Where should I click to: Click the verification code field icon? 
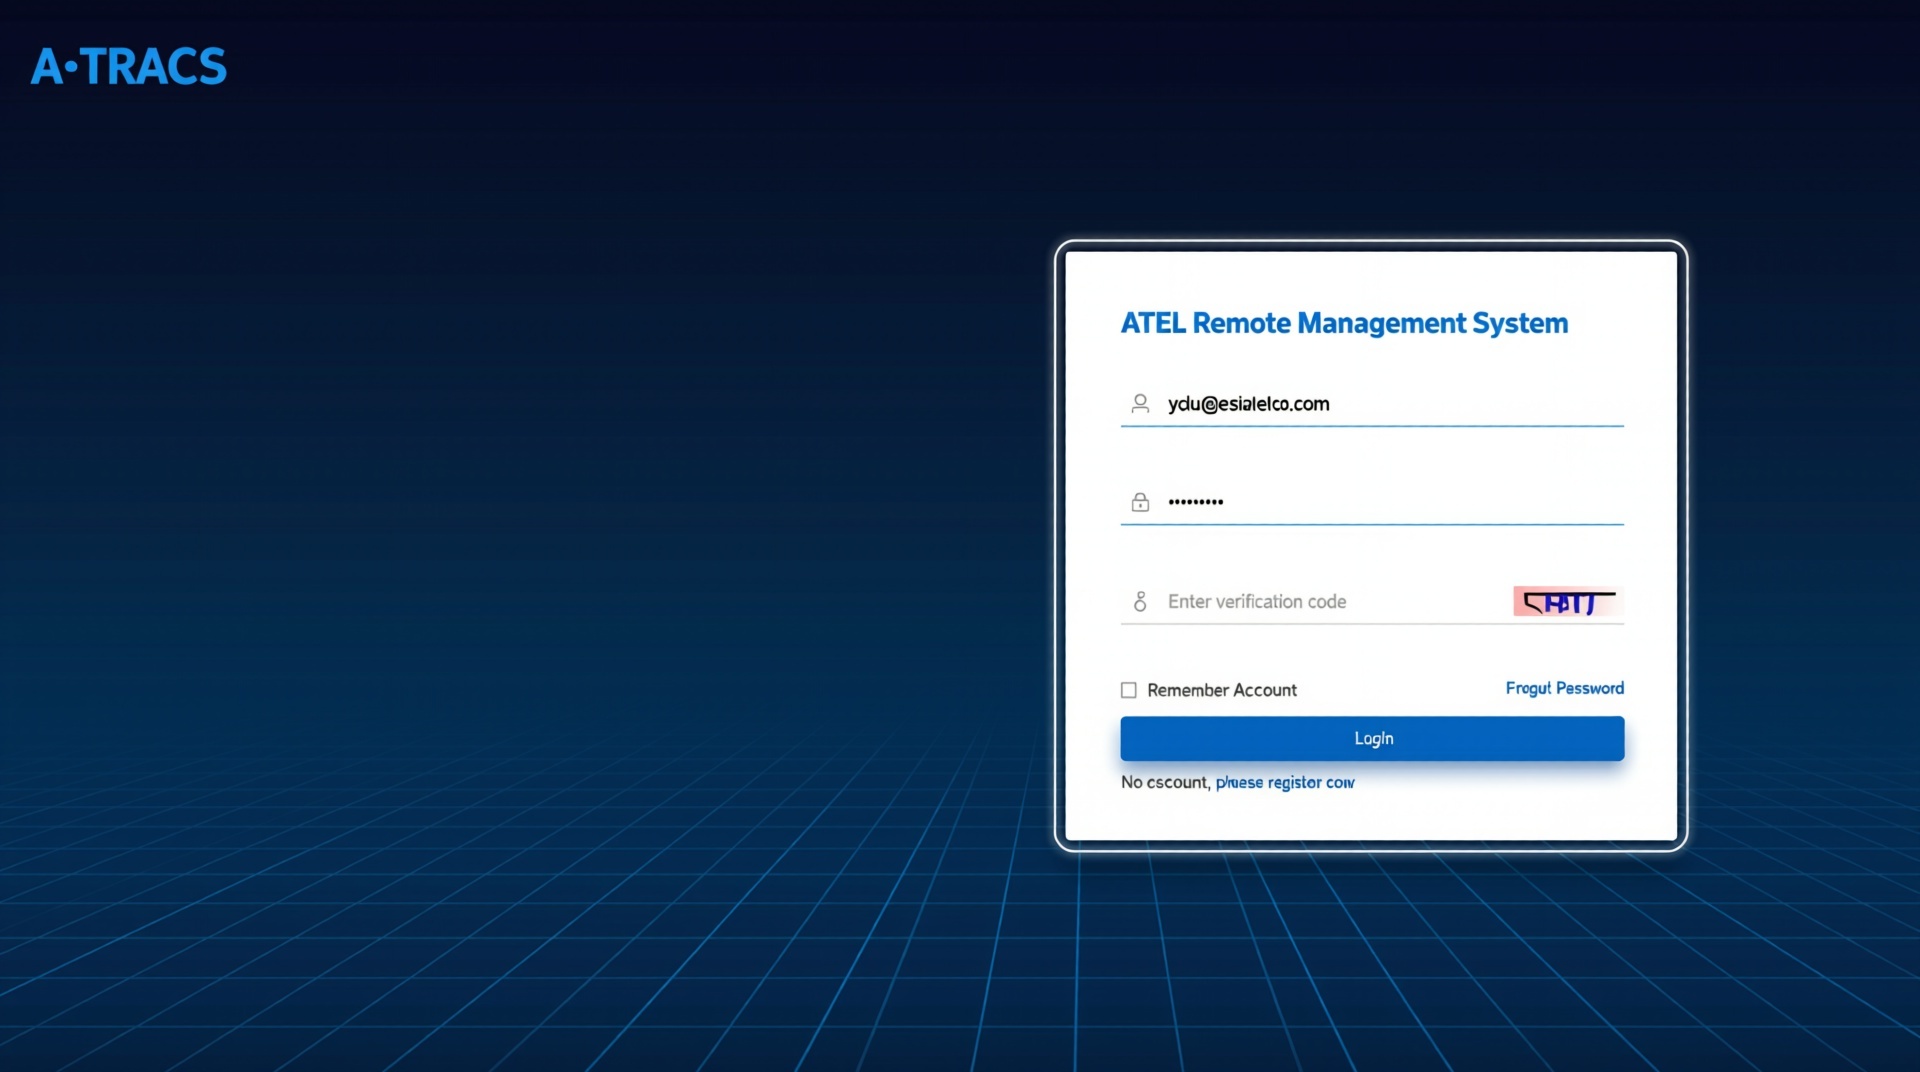1140,601
